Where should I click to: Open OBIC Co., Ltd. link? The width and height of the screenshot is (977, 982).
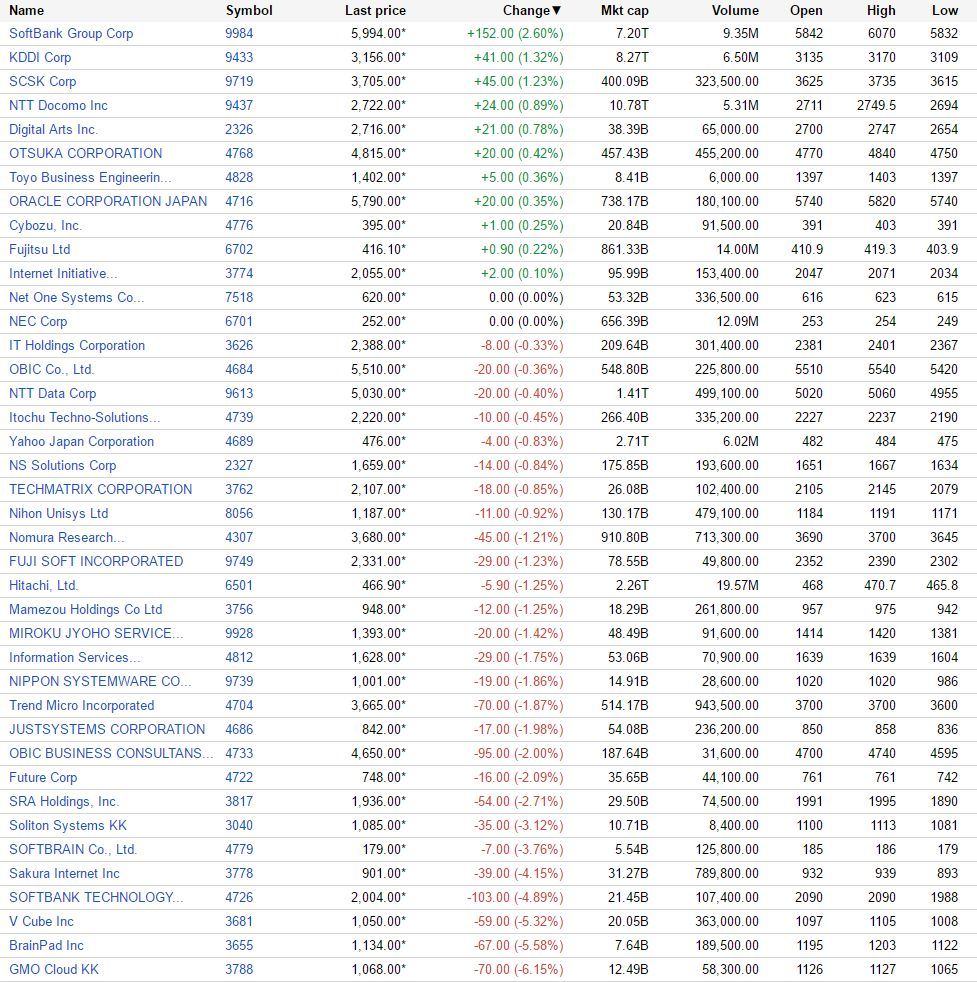pos(51,370)
